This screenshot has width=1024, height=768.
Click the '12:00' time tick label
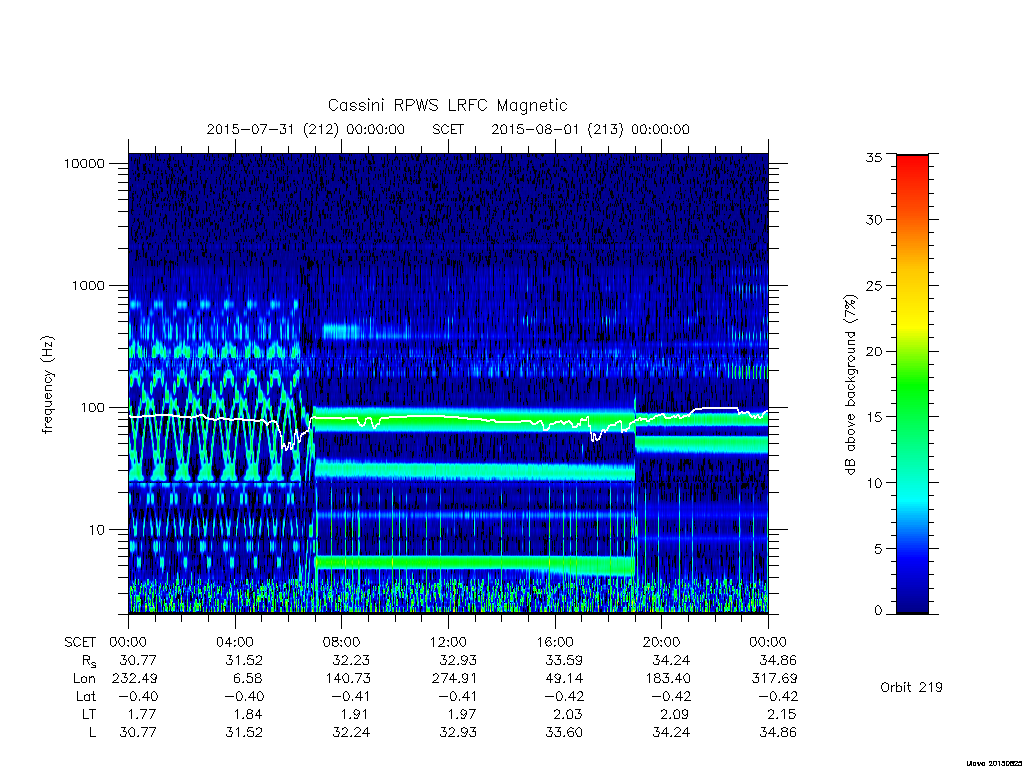(448, 642)
